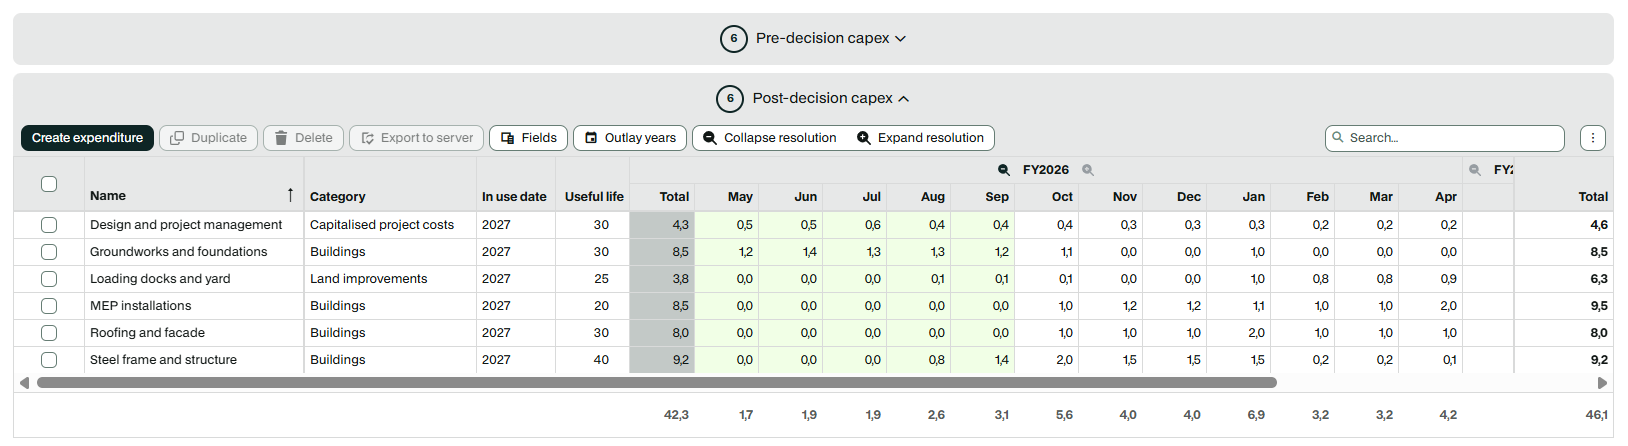
Task: Click the Delete button
Action: pyautogui.click(x=303, y=138)
